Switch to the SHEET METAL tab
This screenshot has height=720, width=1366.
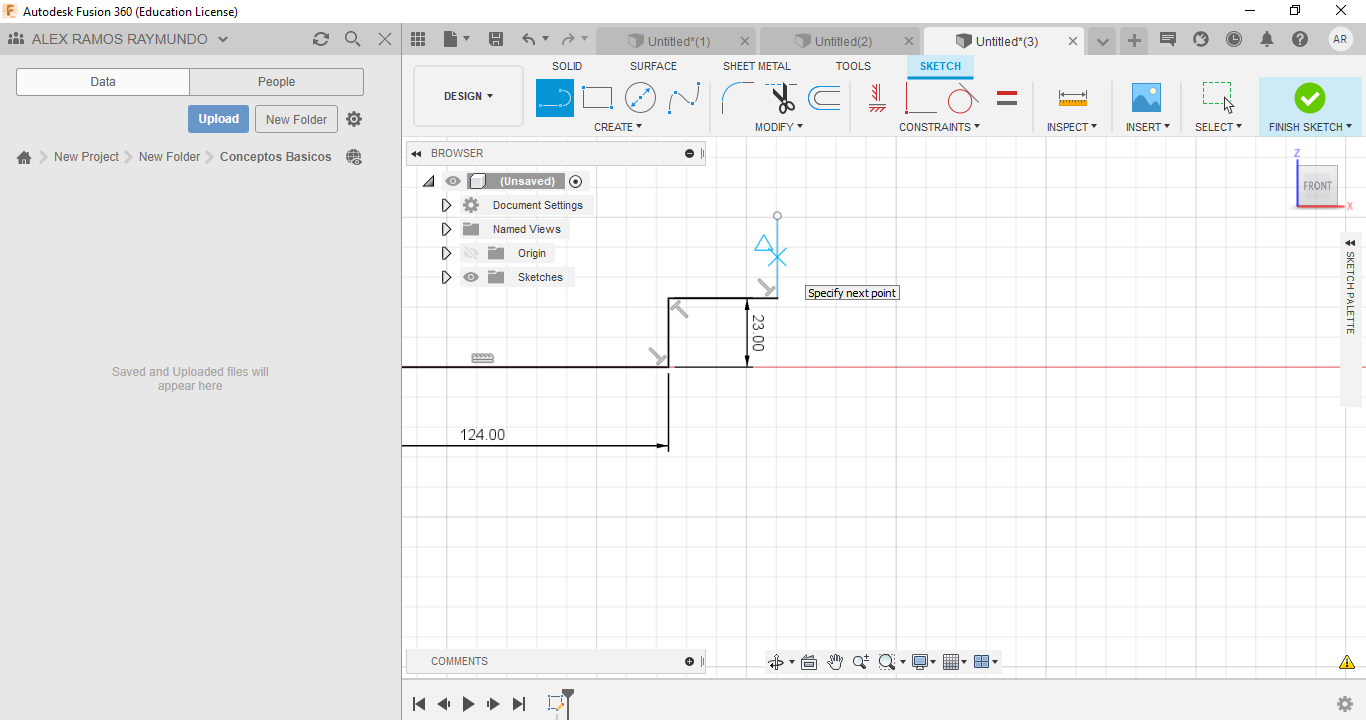757,66
